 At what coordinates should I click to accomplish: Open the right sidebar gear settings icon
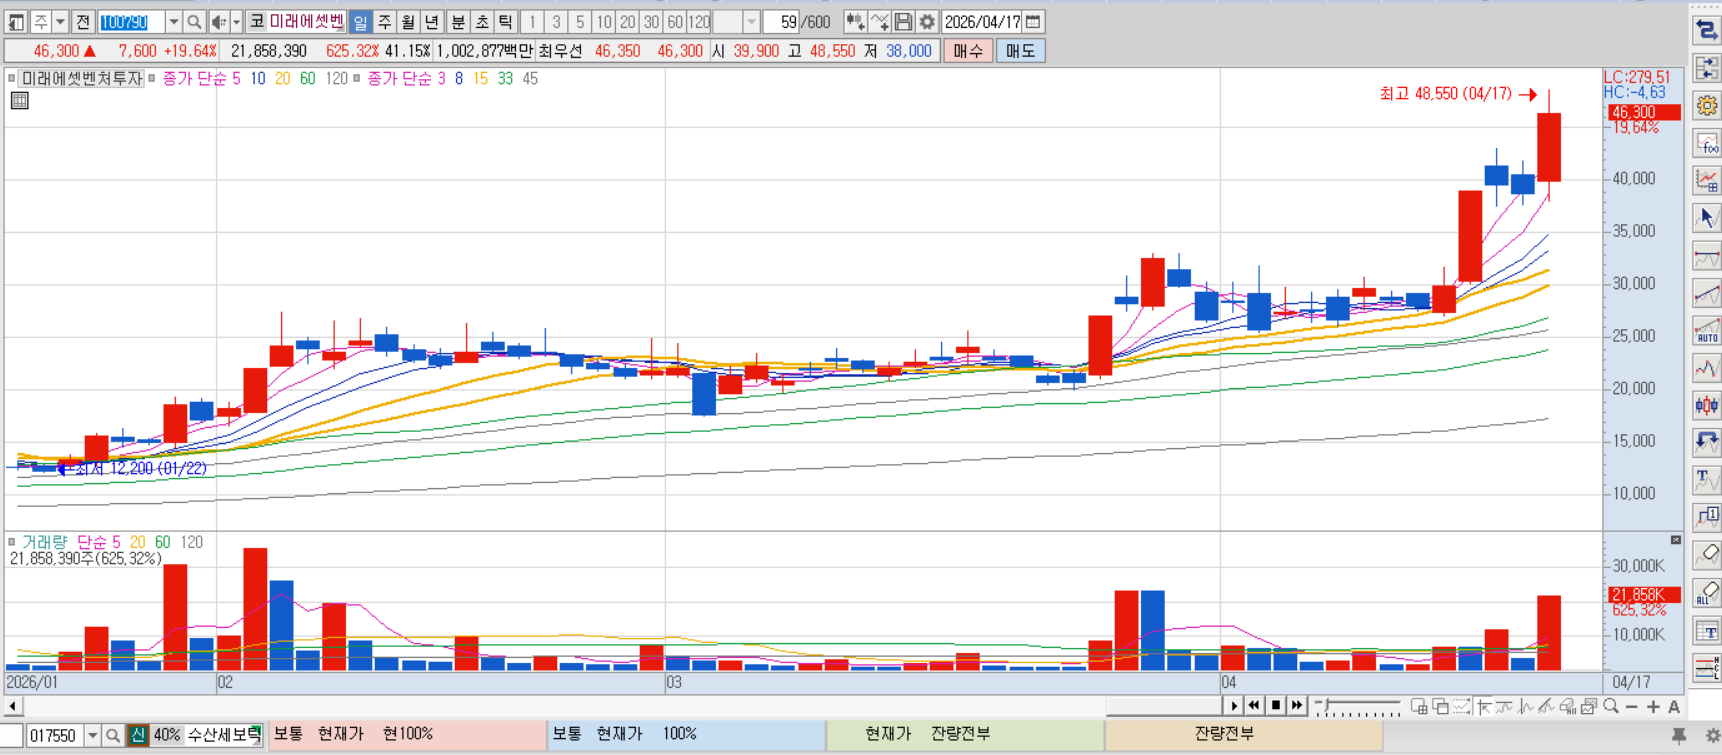coord(1706,105)
